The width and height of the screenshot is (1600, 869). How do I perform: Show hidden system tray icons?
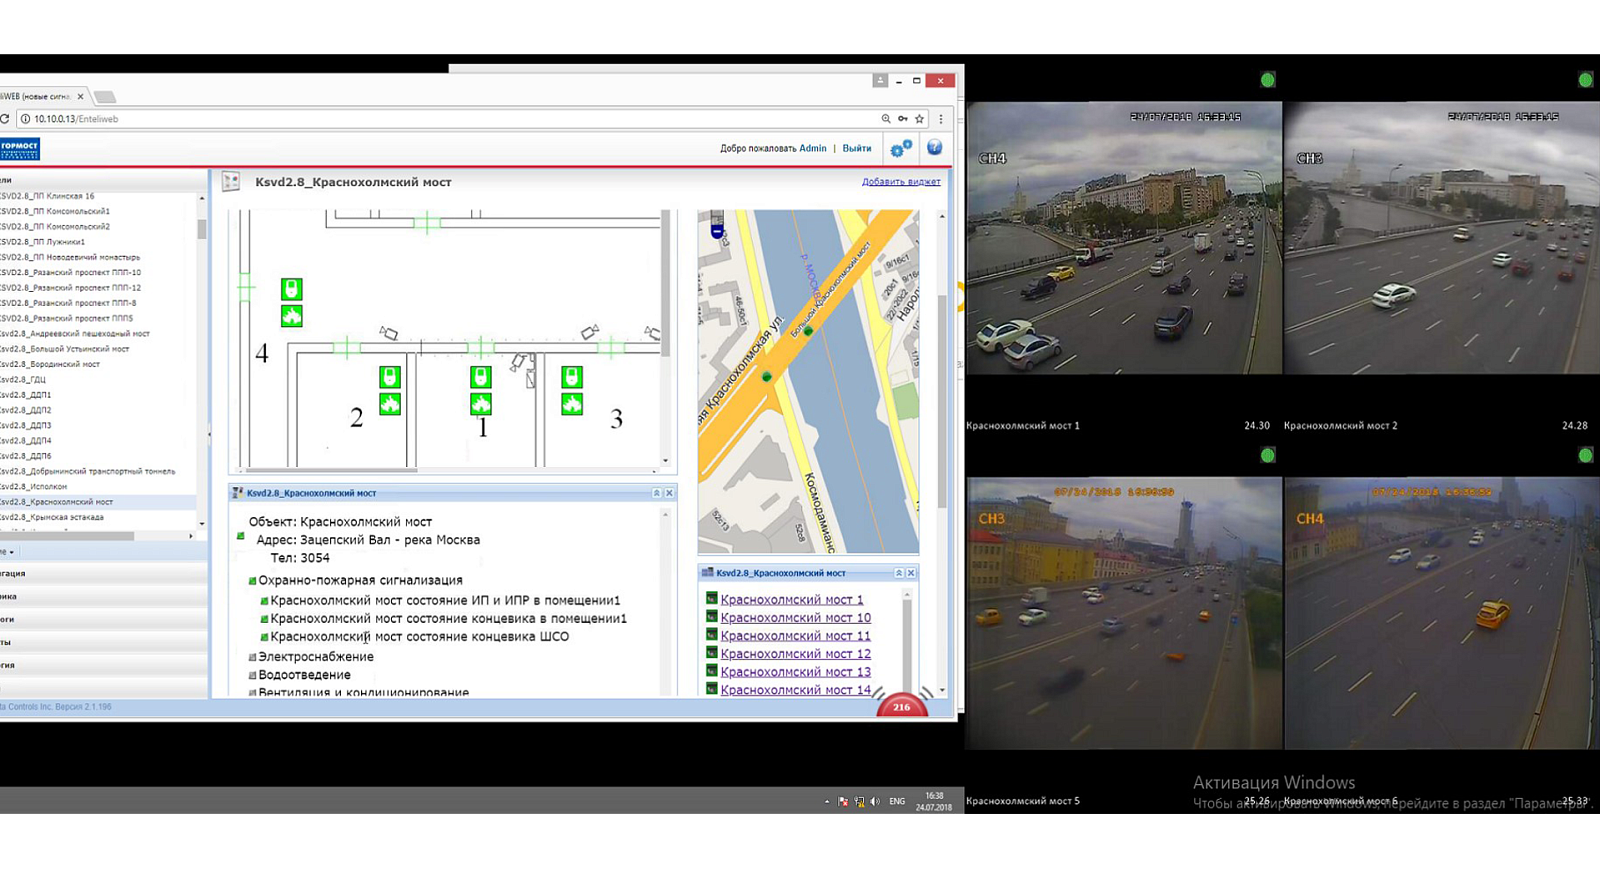point(827,802)
